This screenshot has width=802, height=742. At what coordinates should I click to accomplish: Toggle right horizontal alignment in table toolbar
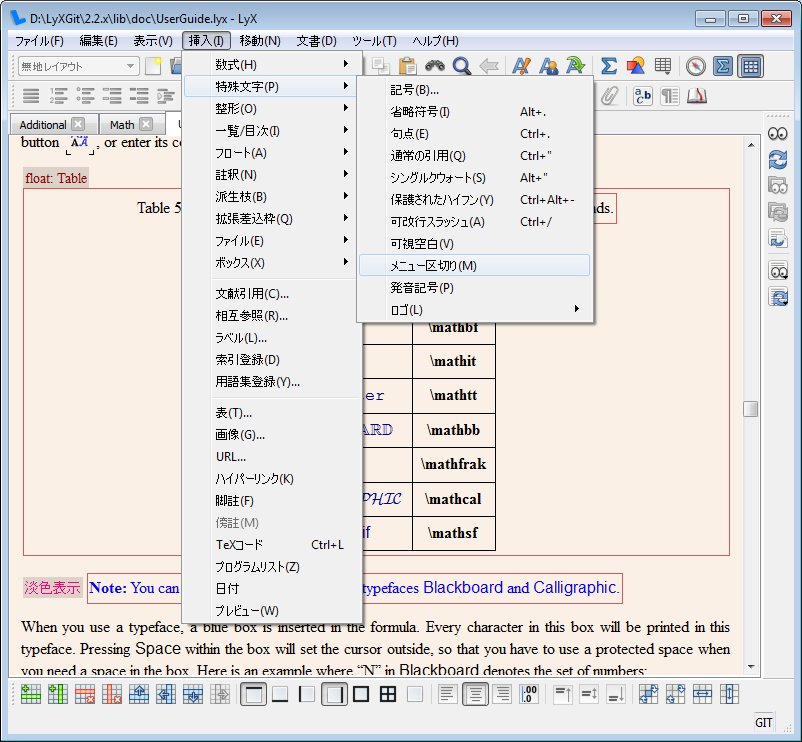click(503, 694)
